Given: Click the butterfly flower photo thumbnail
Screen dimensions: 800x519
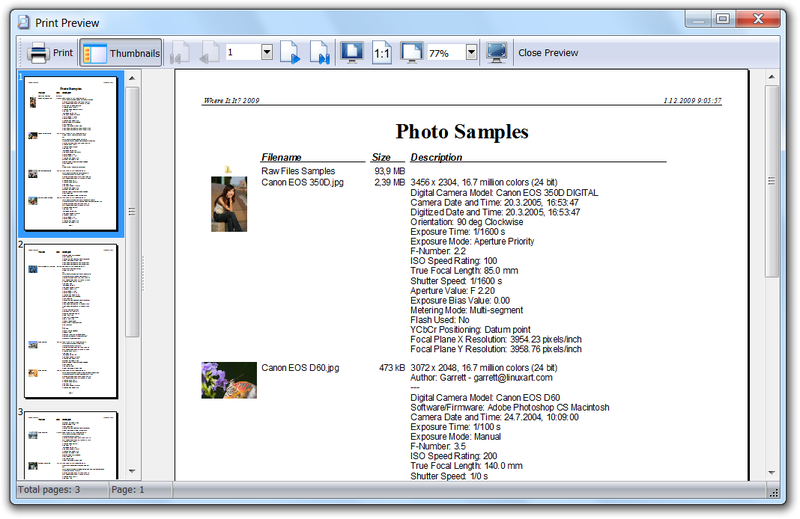Looking at the screenshot, I should [229, 380].
